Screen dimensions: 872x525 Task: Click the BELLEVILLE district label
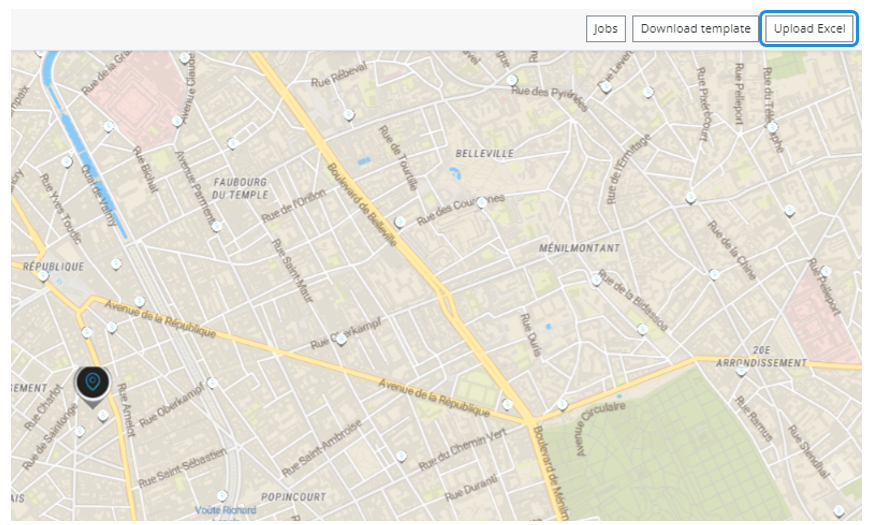coord(484,153)
